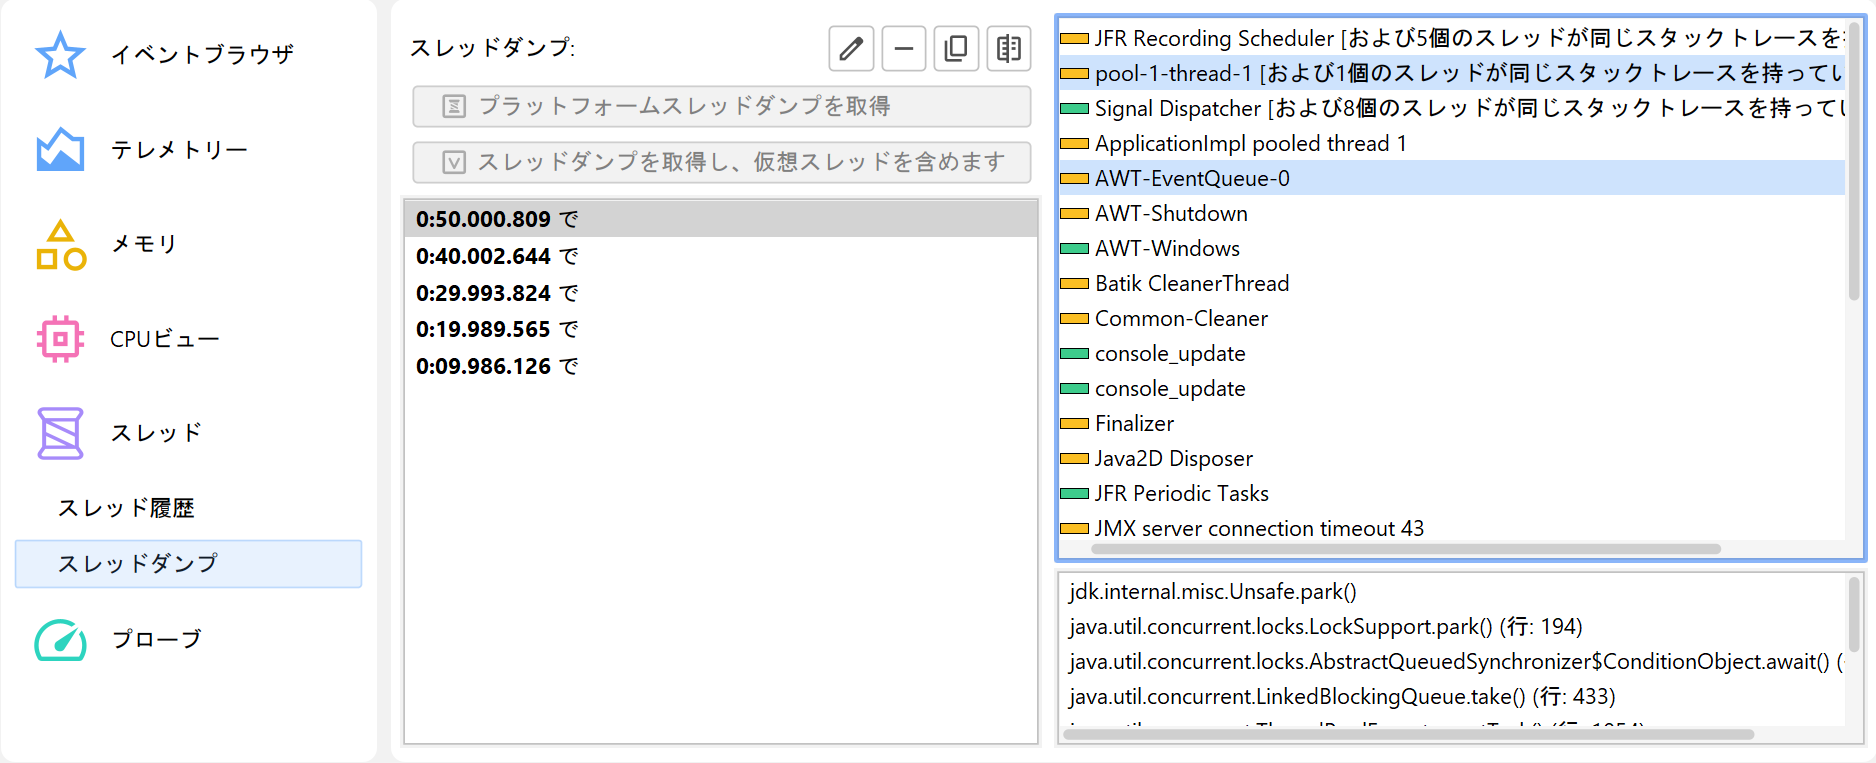This screenshot has width=1876, height=763.
Task: Click the compare thread dumps icon
Action: pos(1009,48)
